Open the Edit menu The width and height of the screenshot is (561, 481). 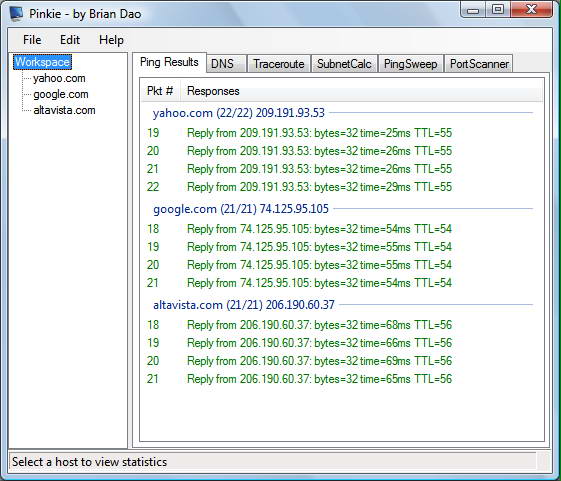pyautogui.click(x=70, y=40)
